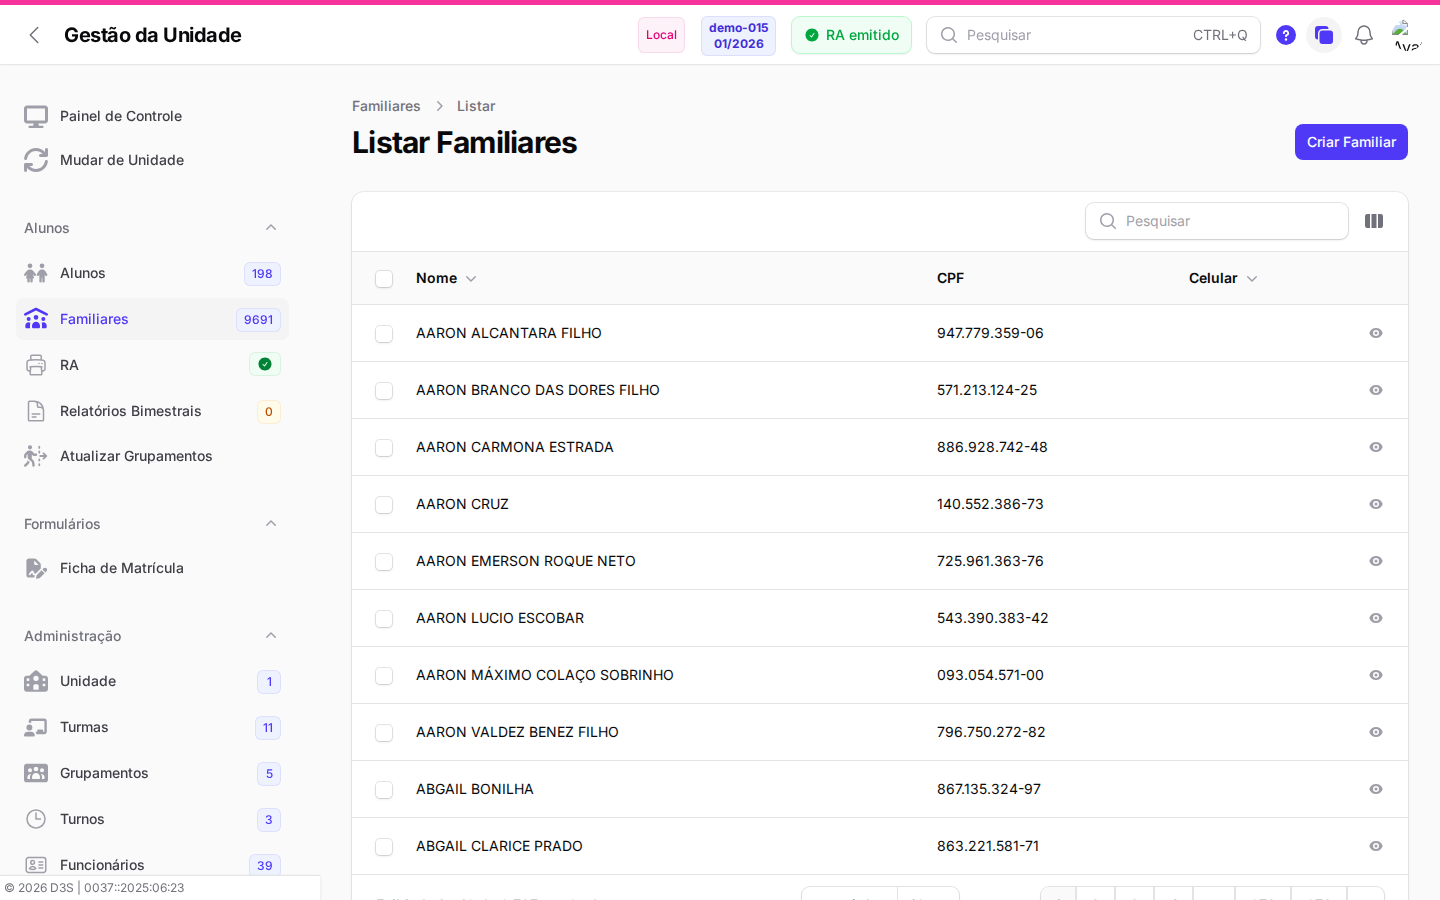
Task: Collapse the Alunos sidebar section
Action: pos(271,228)
